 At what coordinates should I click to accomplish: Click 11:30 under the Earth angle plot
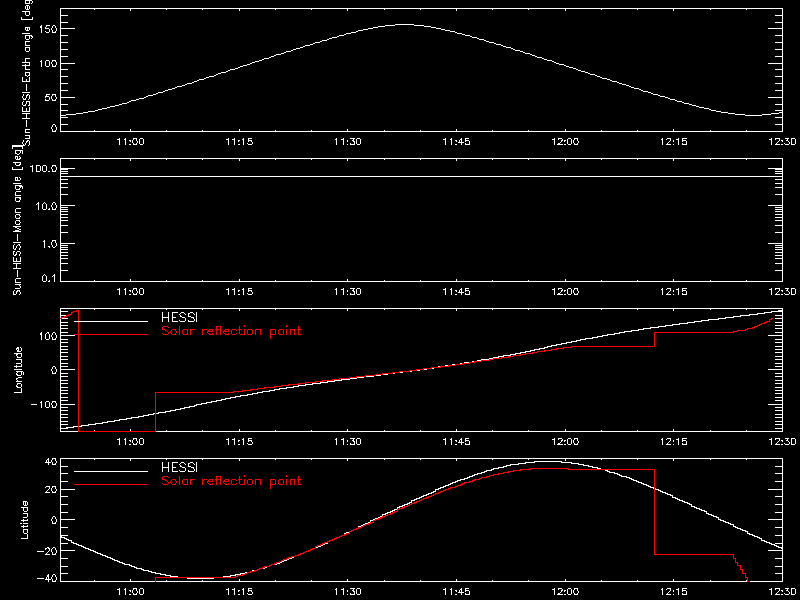coord(347,142)
